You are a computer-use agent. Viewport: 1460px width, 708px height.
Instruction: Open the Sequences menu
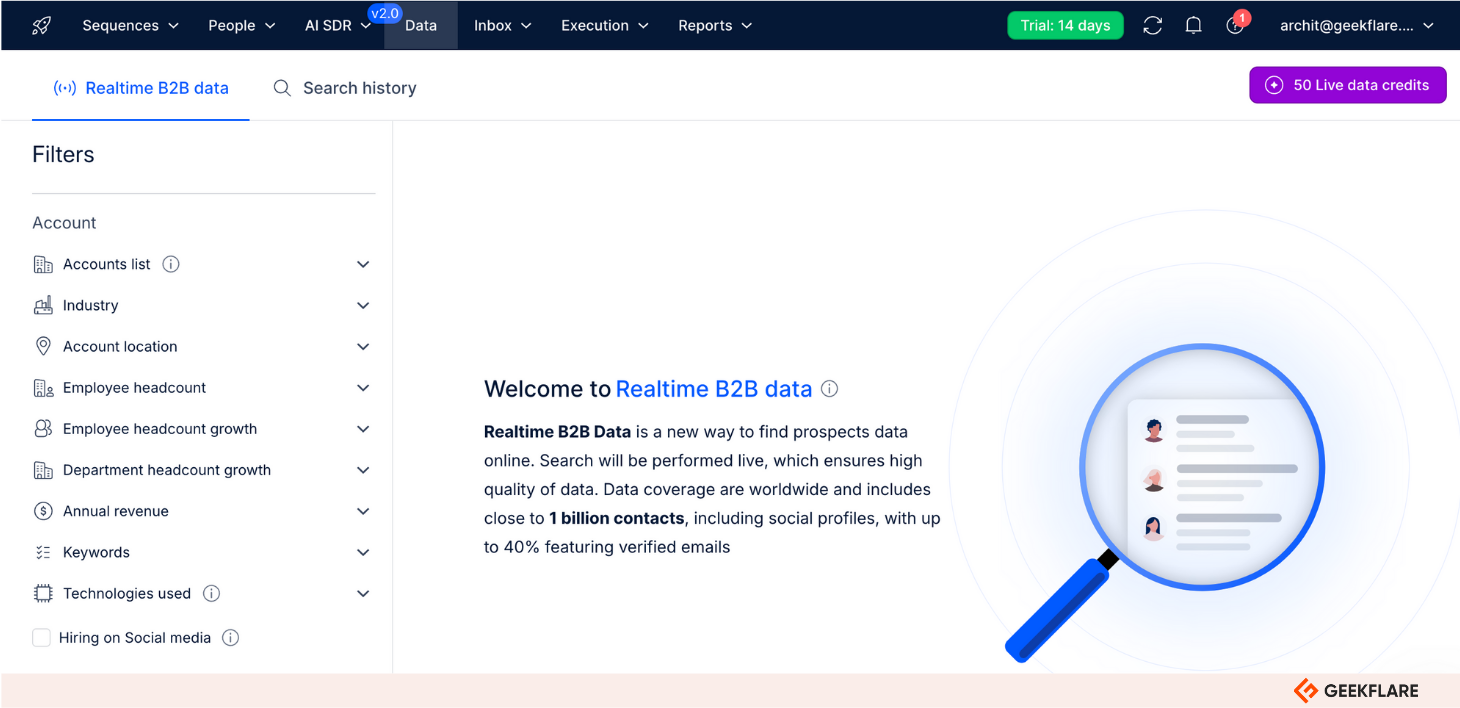tap(130, 26)
